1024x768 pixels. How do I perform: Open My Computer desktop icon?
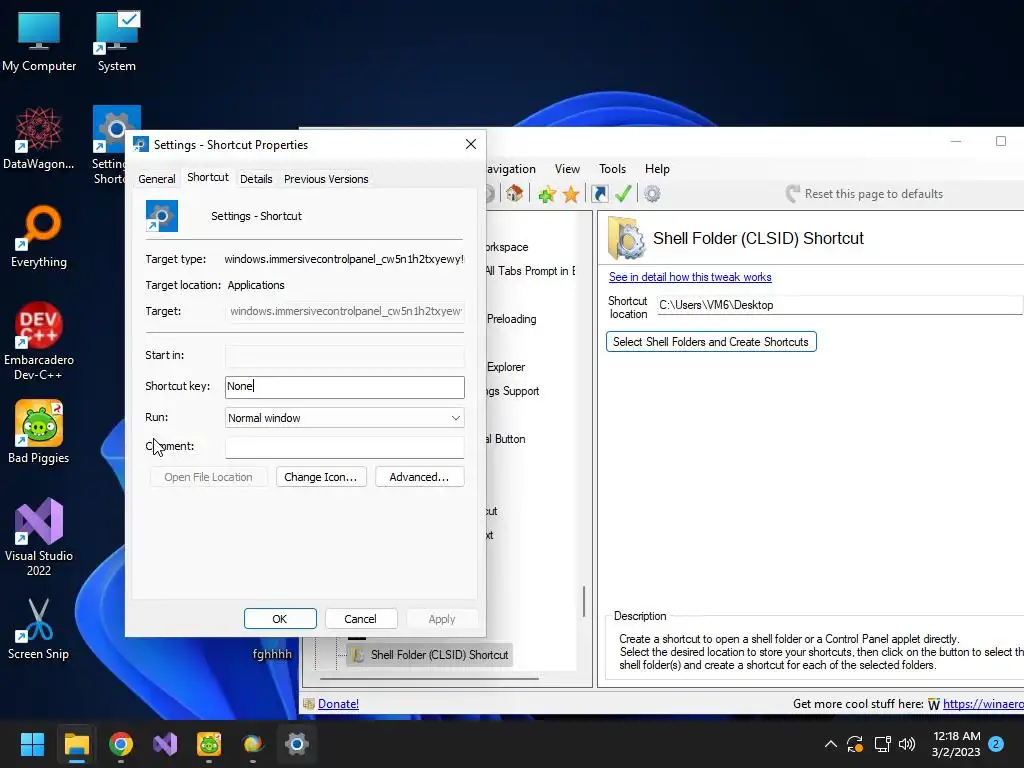click(39, 41)
